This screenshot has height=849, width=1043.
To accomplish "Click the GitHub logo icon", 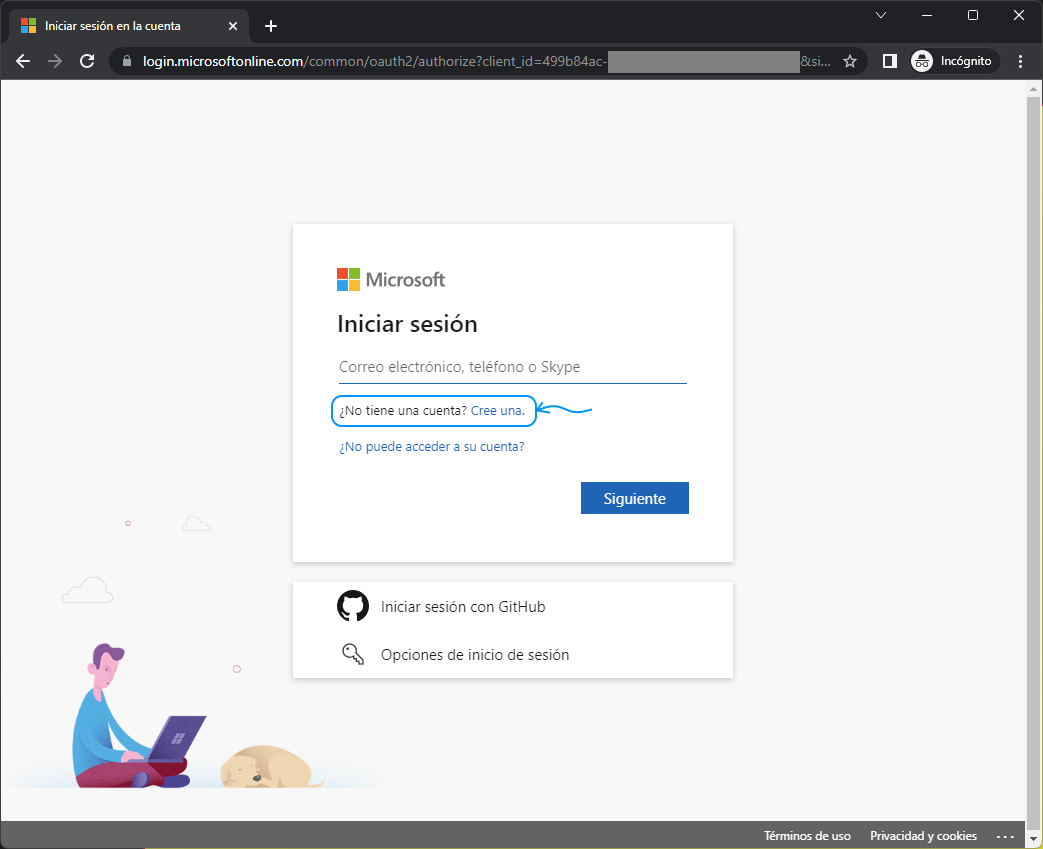I will click(353, 606).
